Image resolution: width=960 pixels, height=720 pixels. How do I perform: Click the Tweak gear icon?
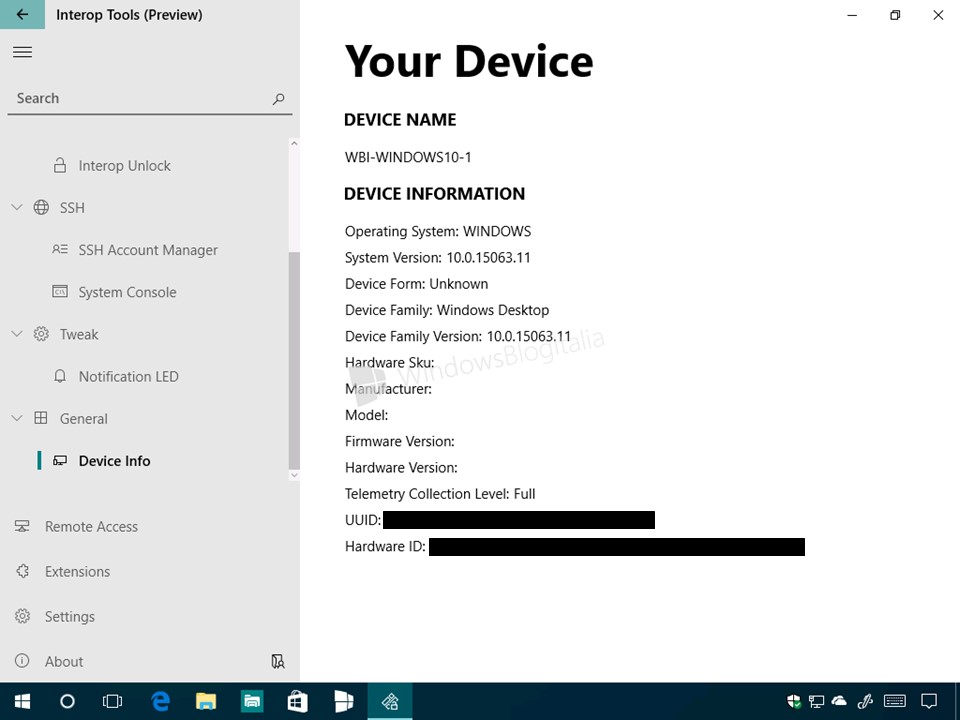point(41,334)
